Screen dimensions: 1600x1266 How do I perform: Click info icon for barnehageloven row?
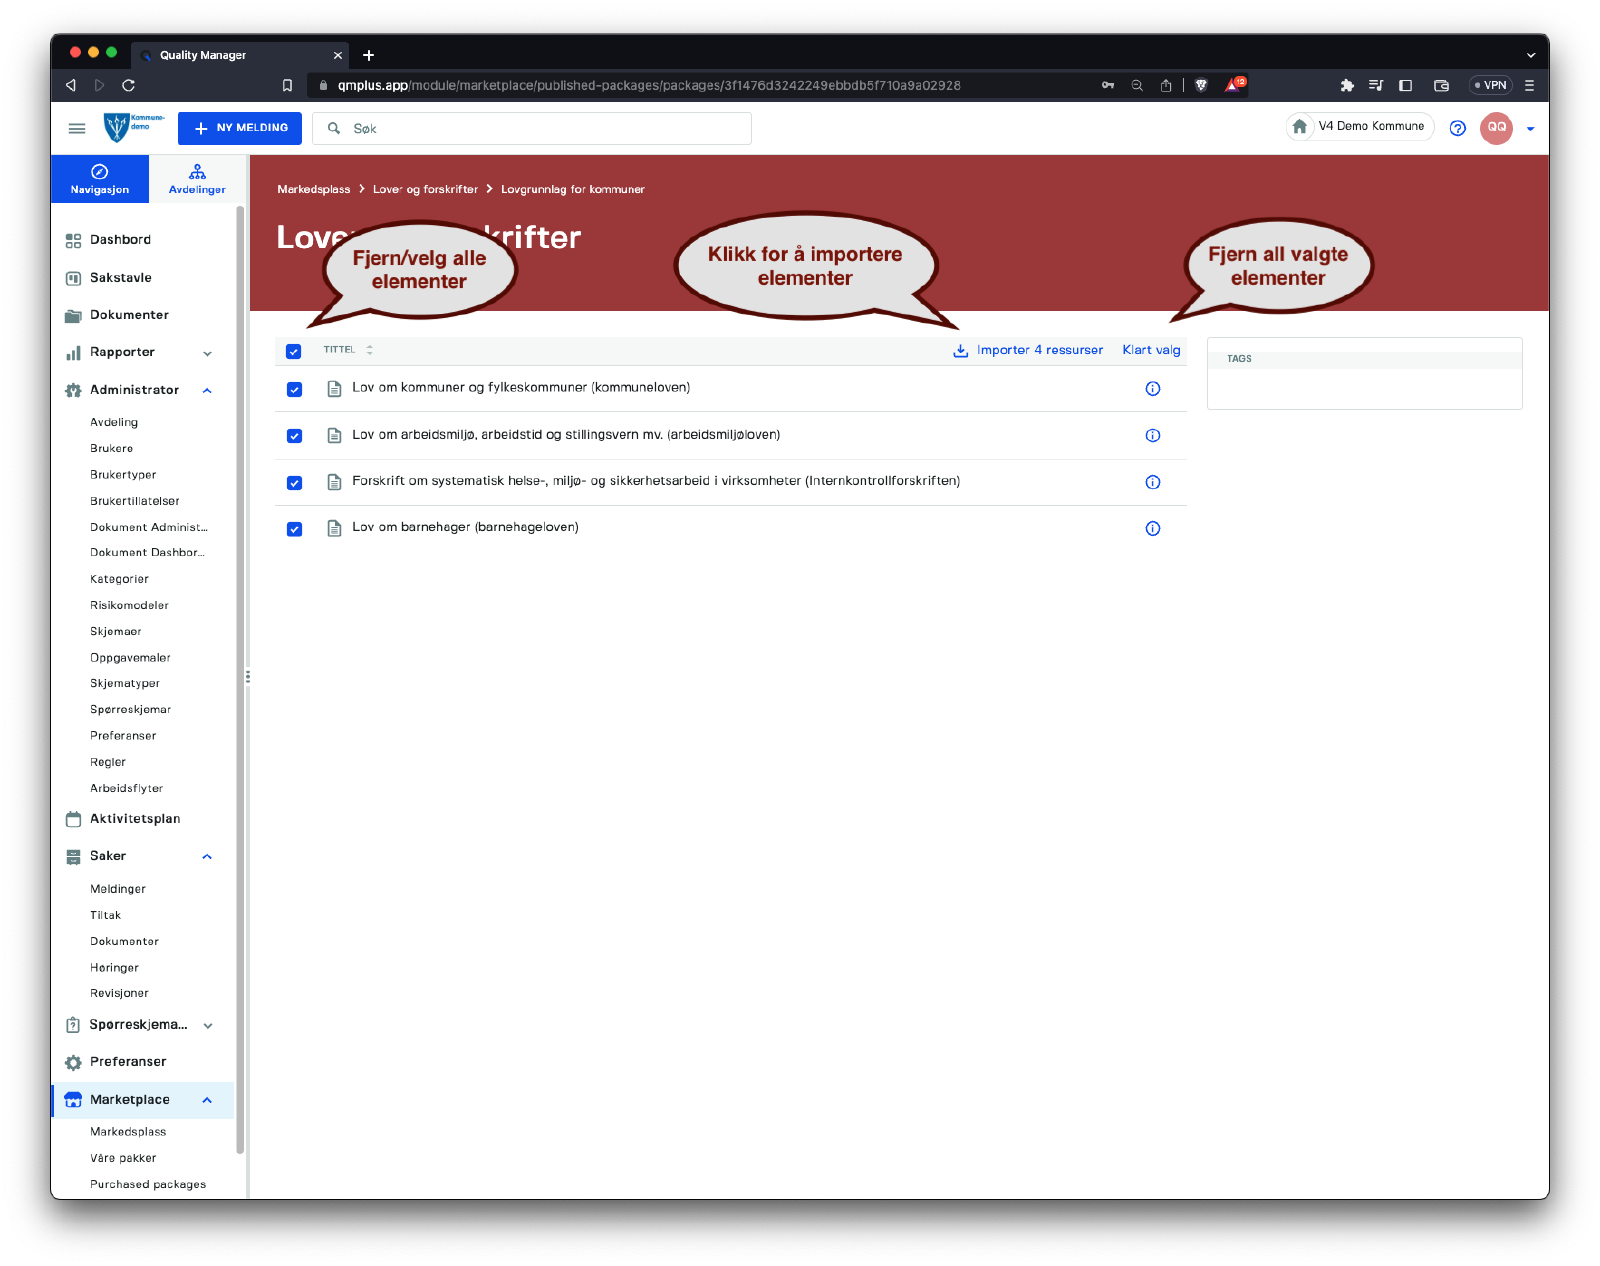[x=1152, y=529]
